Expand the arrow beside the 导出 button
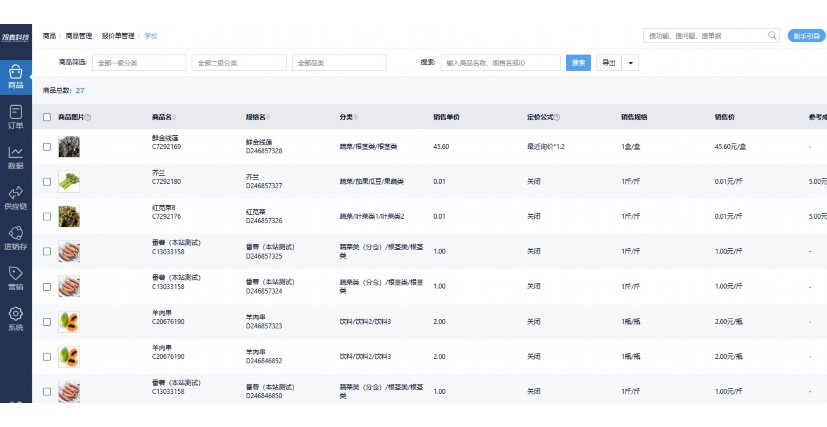The height and width of the screenshot is (427, 827). pos(631,63)
